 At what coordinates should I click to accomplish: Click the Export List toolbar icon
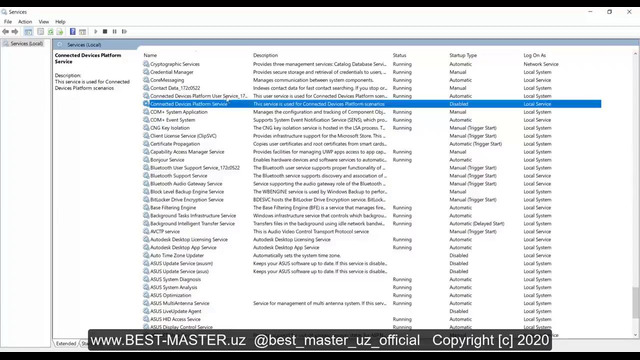[x=60, y=31]
